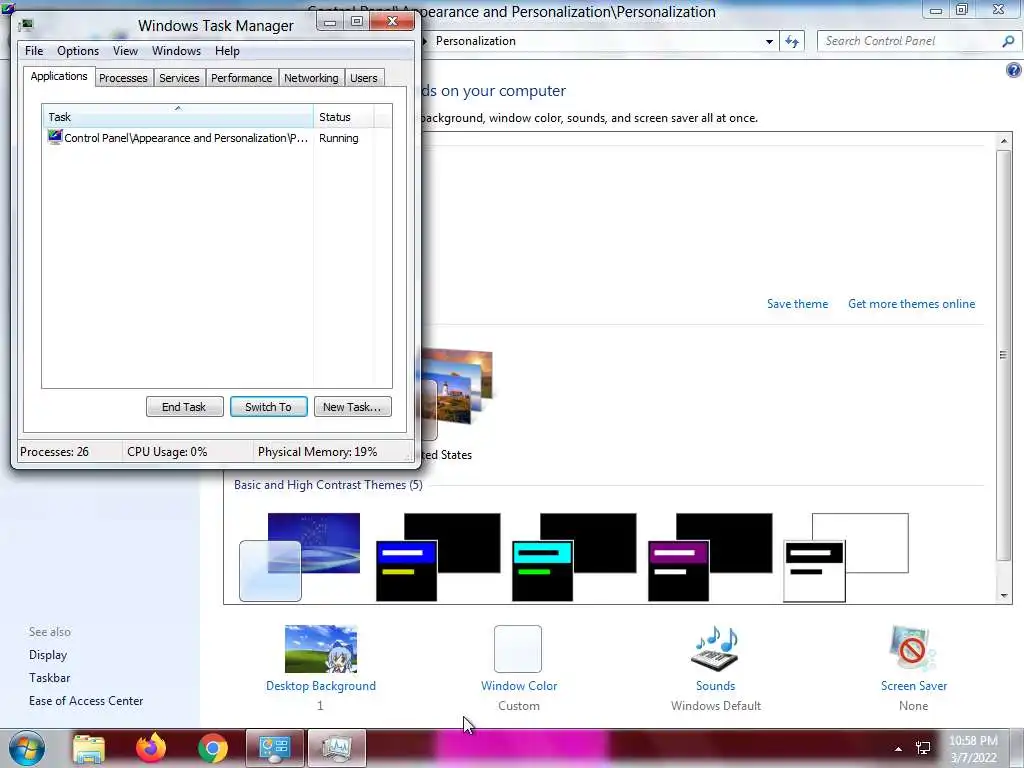Click the Sounds link text
This screenshot has height=768, width=1024.
coord(715,686)
